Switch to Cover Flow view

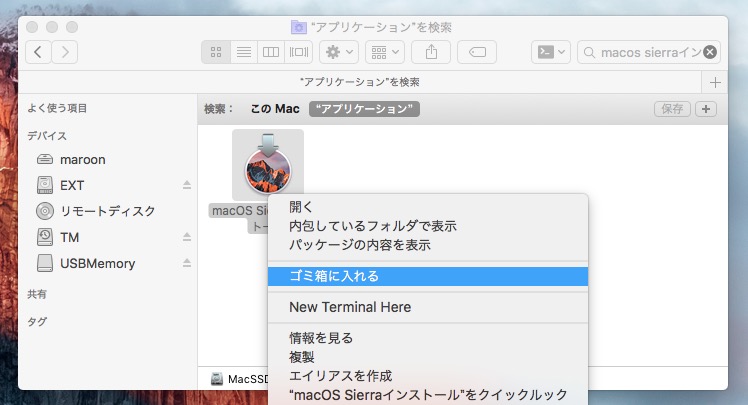[x=299, y=51]
